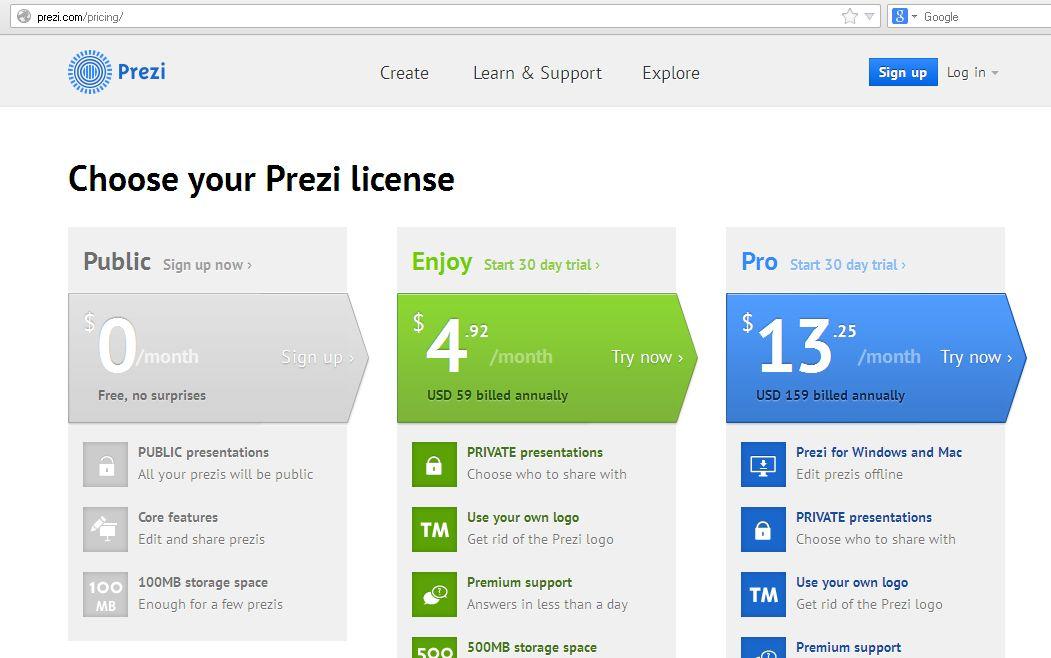Click 'PRIVATE presentations' in Pro plan
The width and height of the screenshot is (1051, 658).
[863, 517]
